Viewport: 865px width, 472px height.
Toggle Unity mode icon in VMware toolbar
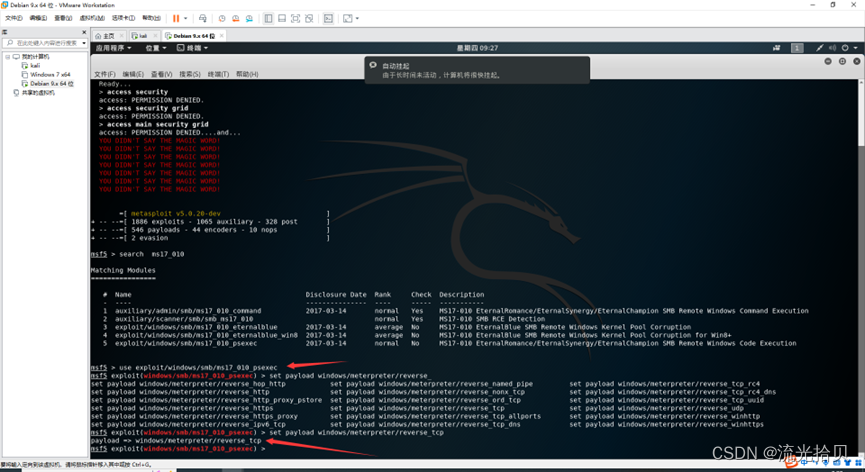point(309,18)
